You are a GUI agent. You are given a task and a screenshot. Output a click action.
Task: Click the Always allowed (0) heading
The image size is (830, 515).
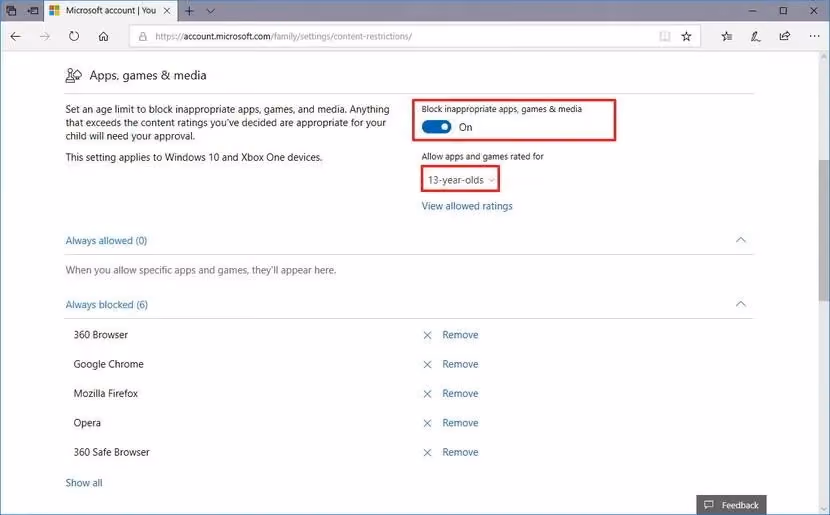[106, 241]
